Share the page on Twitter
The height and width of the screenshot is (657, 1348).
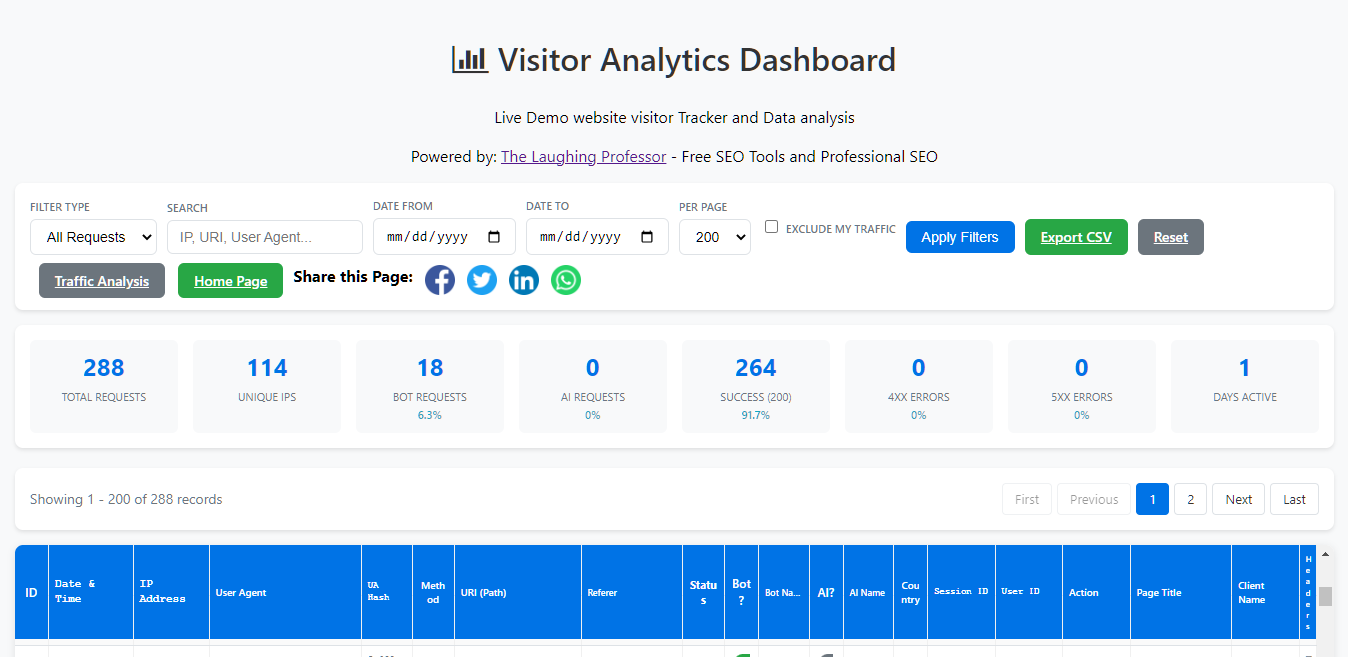482,280
